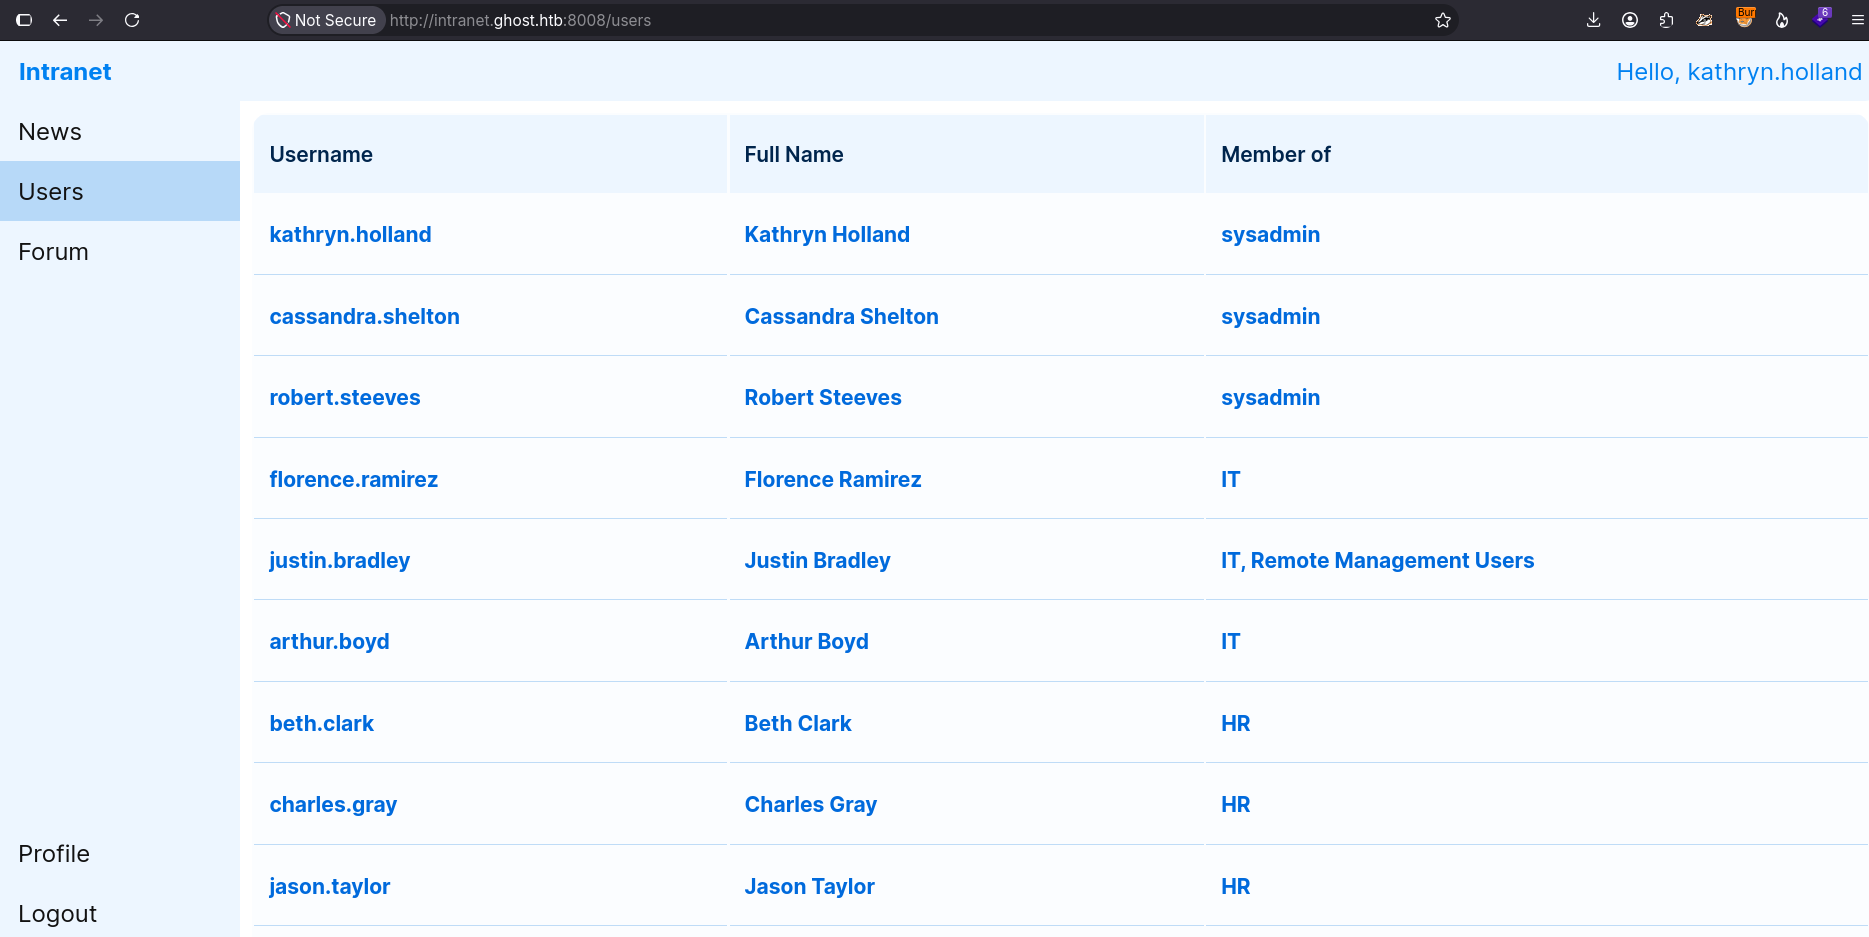Click the Burp proxy extension icon
The image size is (1869, 937).
(x=1745, y=19)
